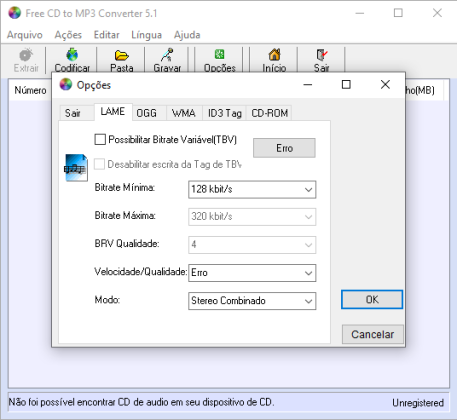Screen dimensions: 457x420
Task: Click the Erro button in LAME tab
Action: coord(284,148)
